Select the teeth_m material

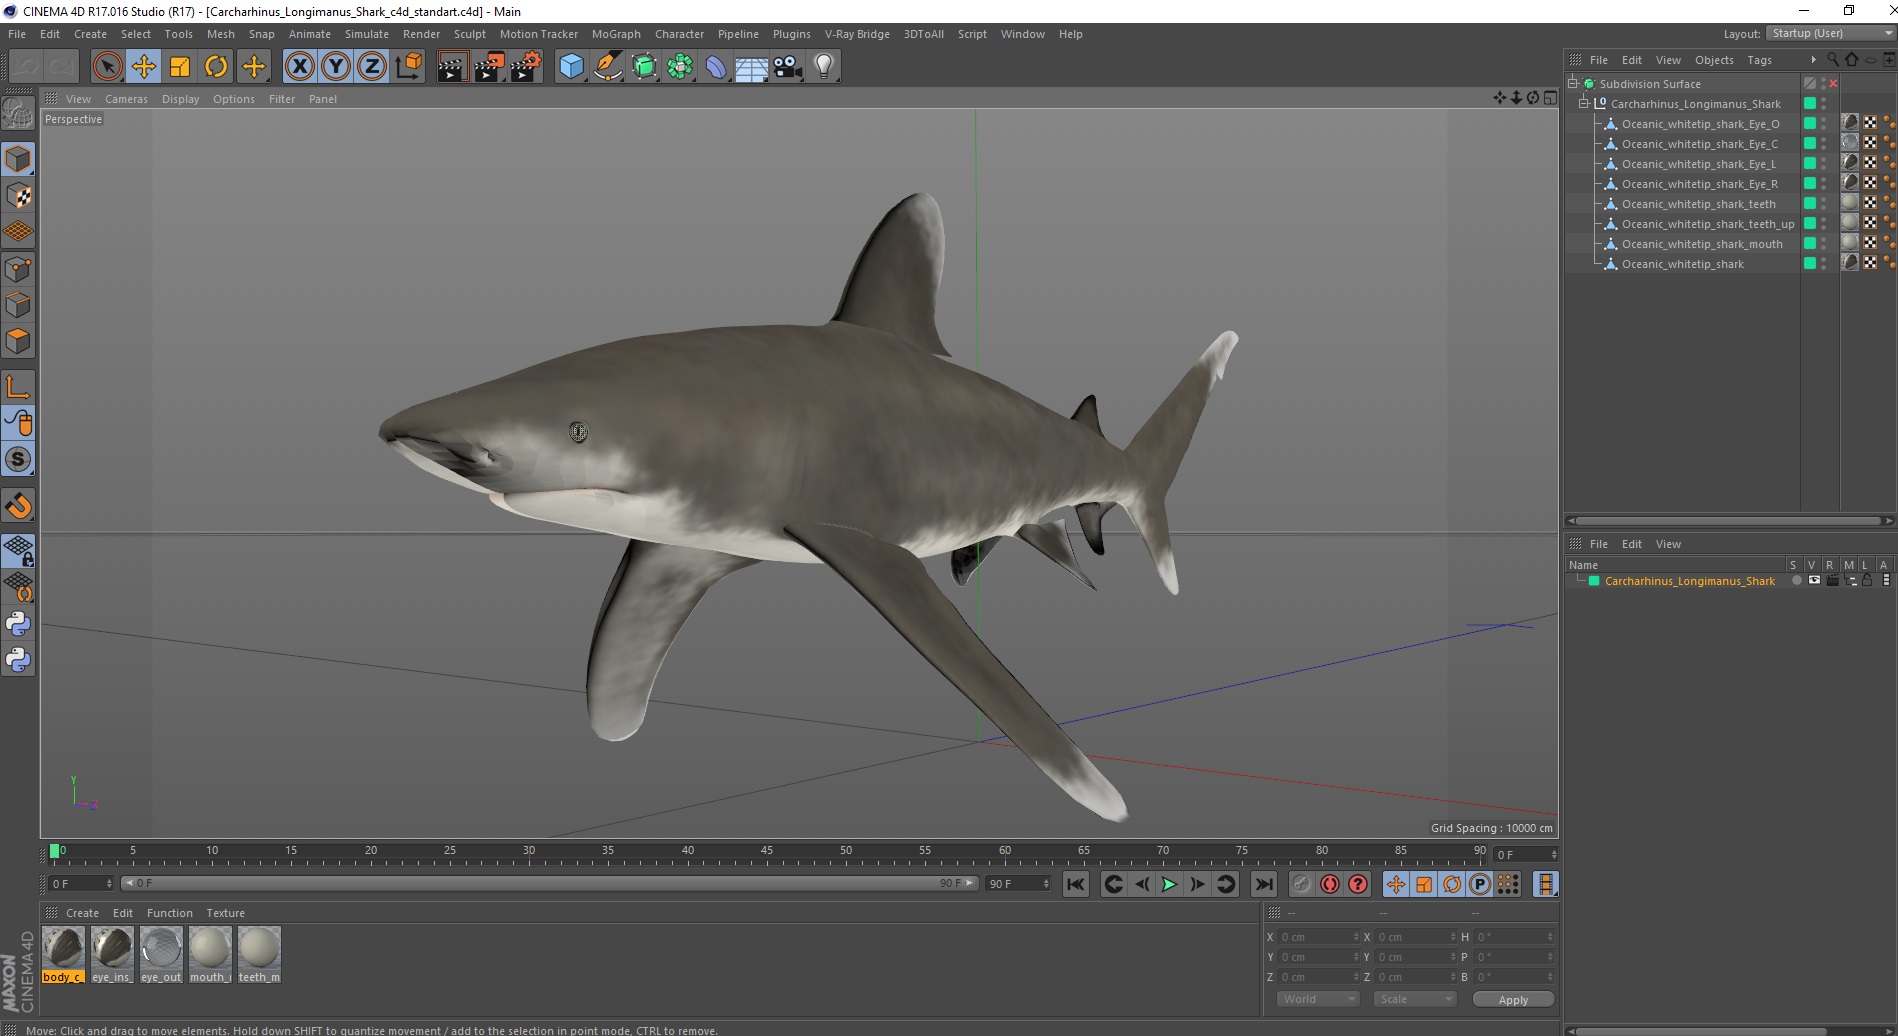259,954
